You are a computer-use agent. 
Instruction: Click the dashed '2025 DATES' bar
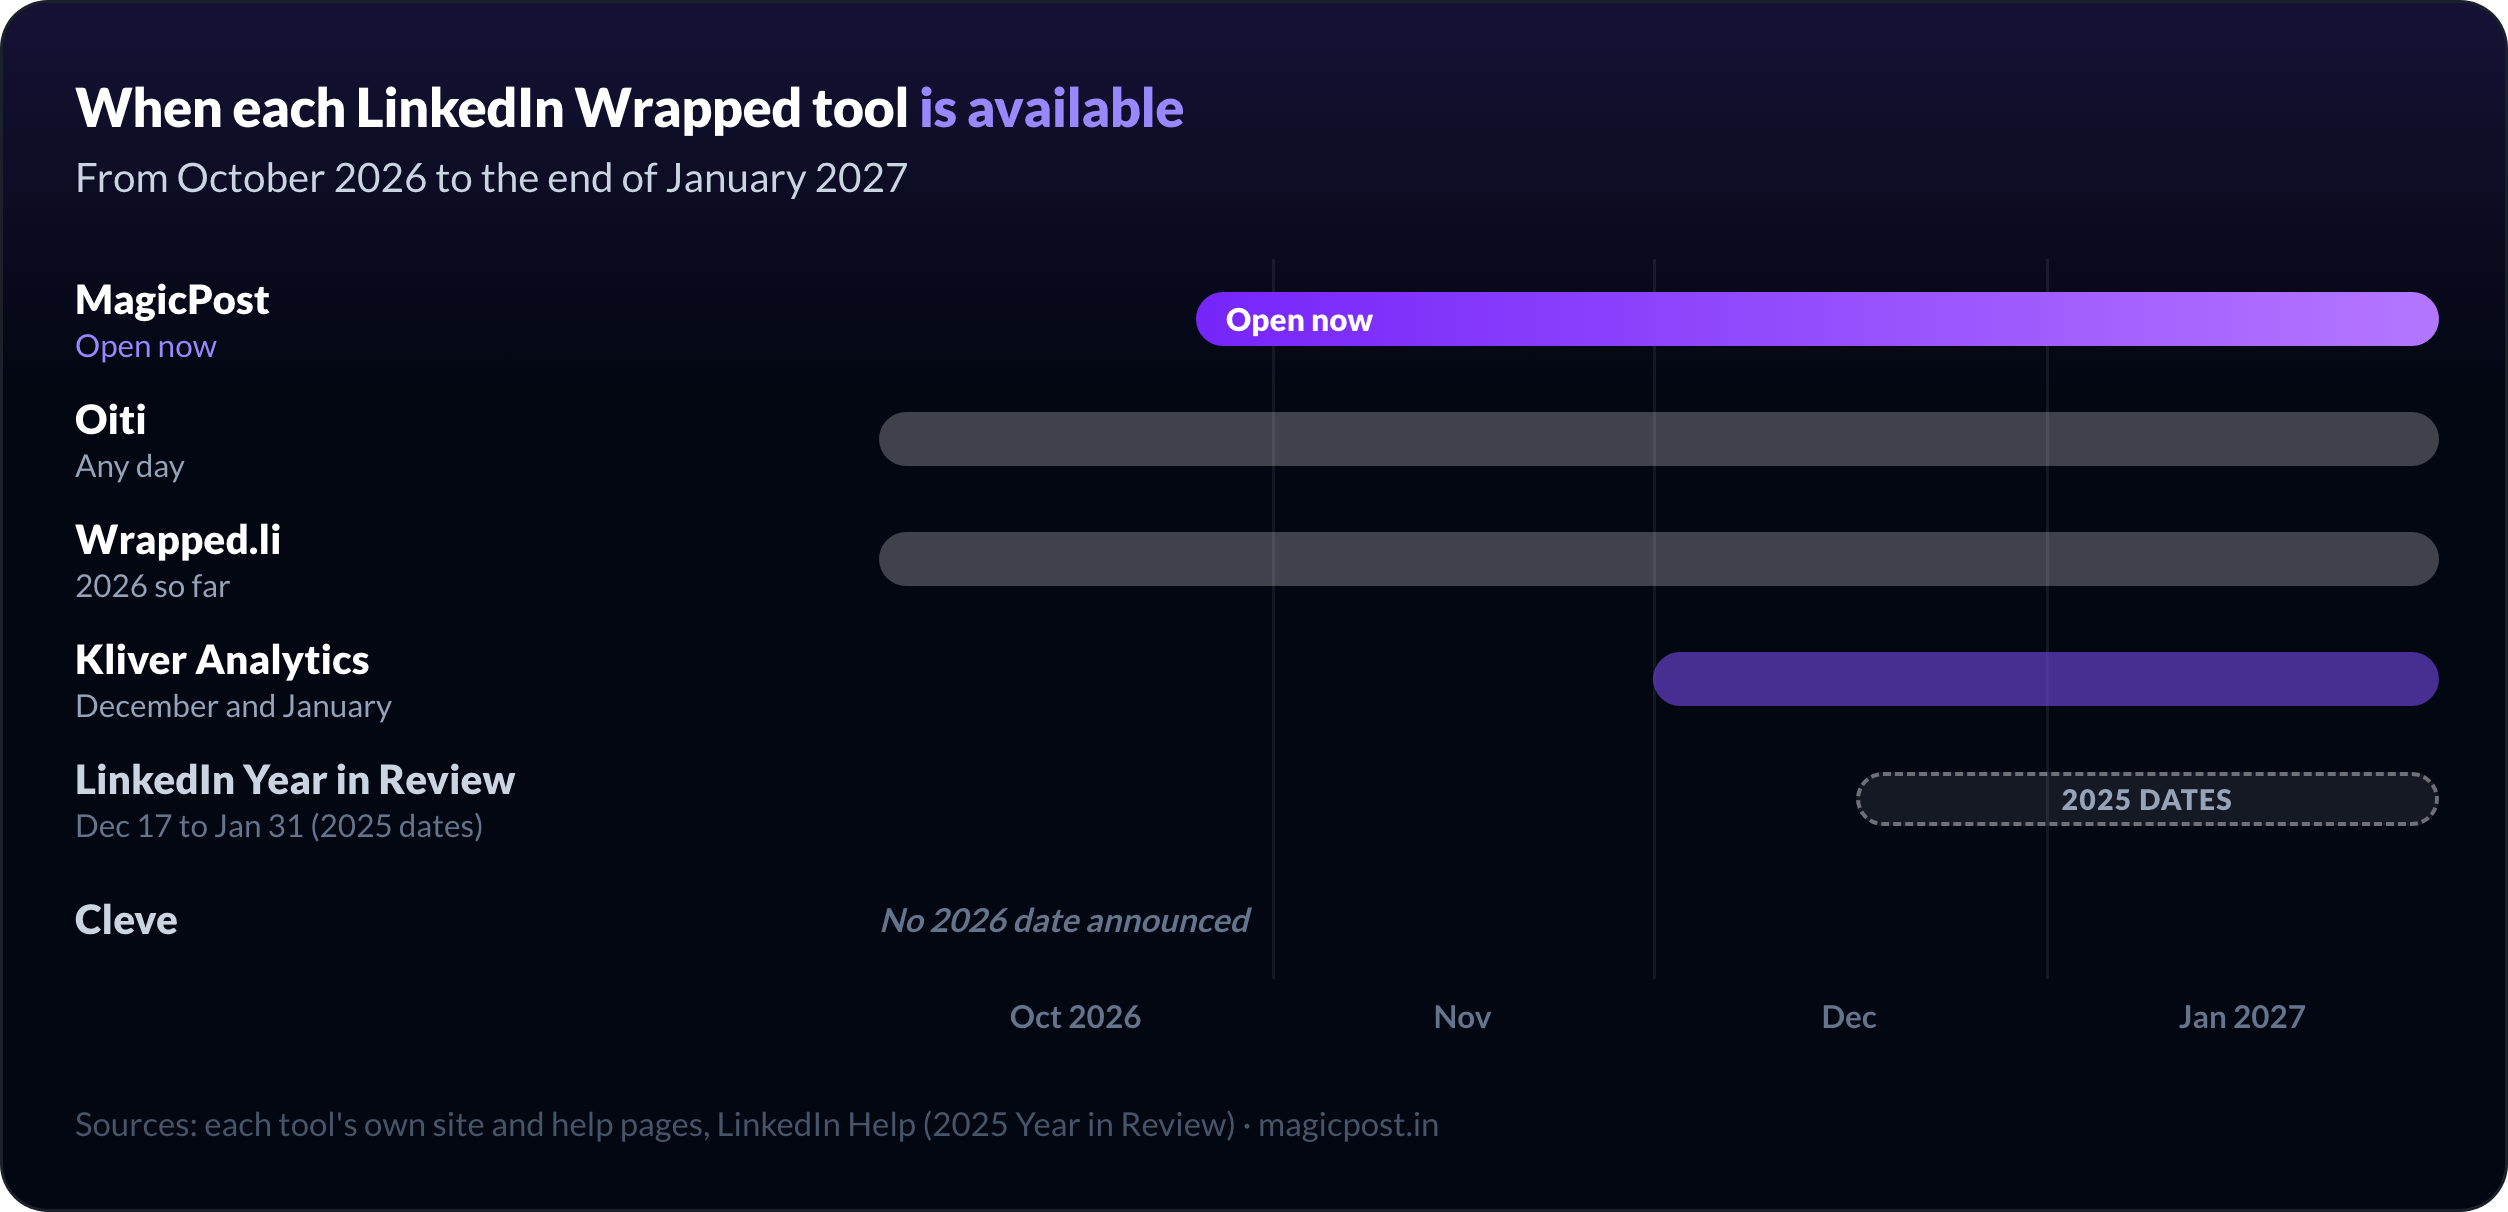(x=2147, y=799)
